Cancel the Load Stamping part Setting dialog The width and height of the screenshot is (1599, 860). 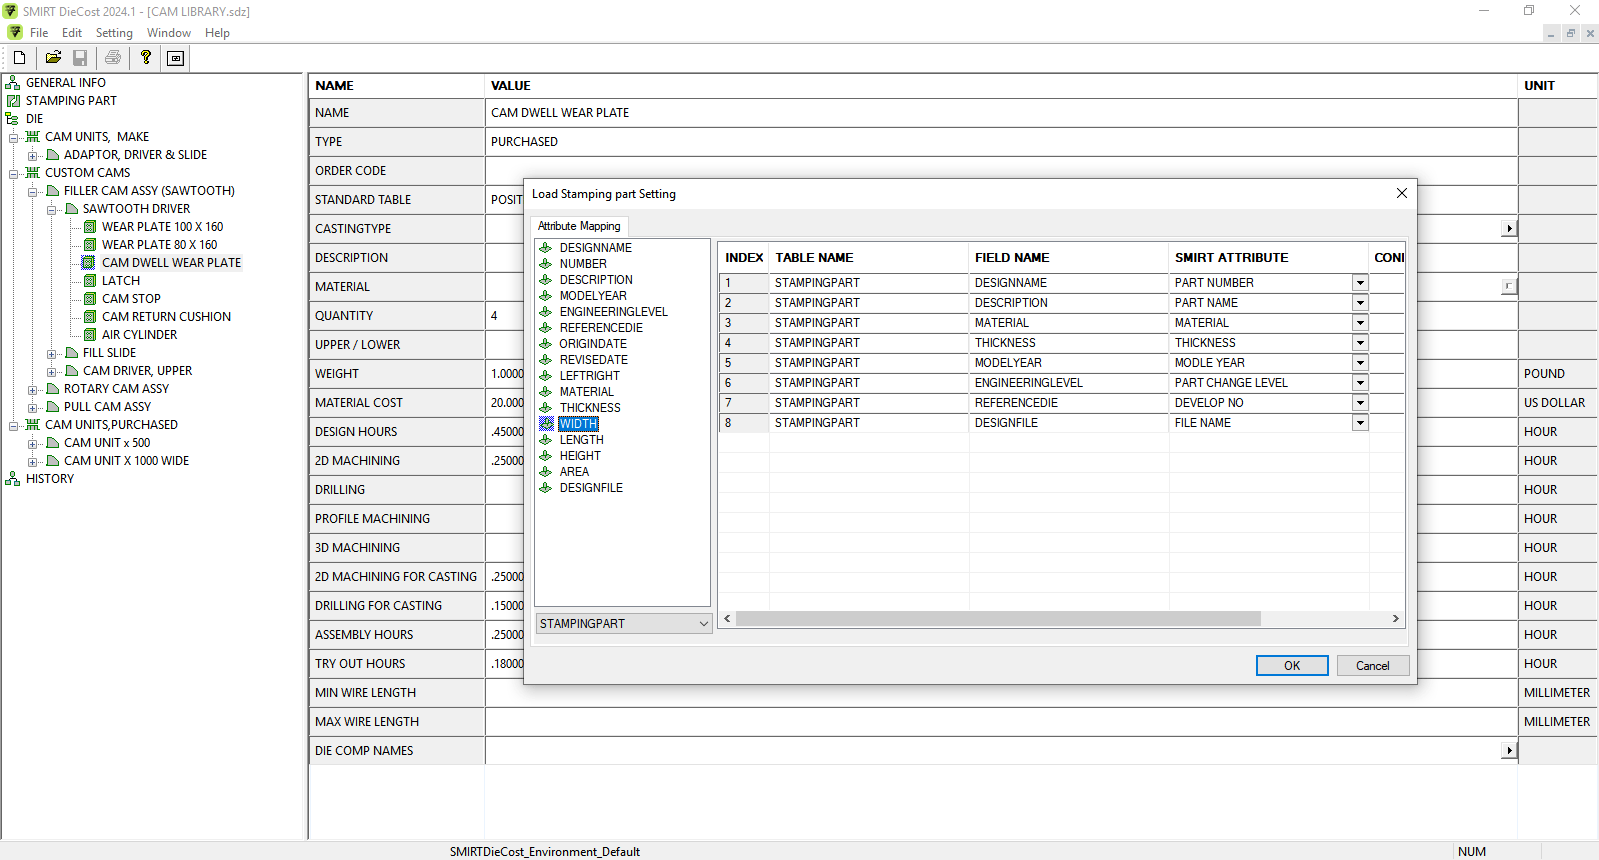pyautogui.click(x=1372, y=666)
